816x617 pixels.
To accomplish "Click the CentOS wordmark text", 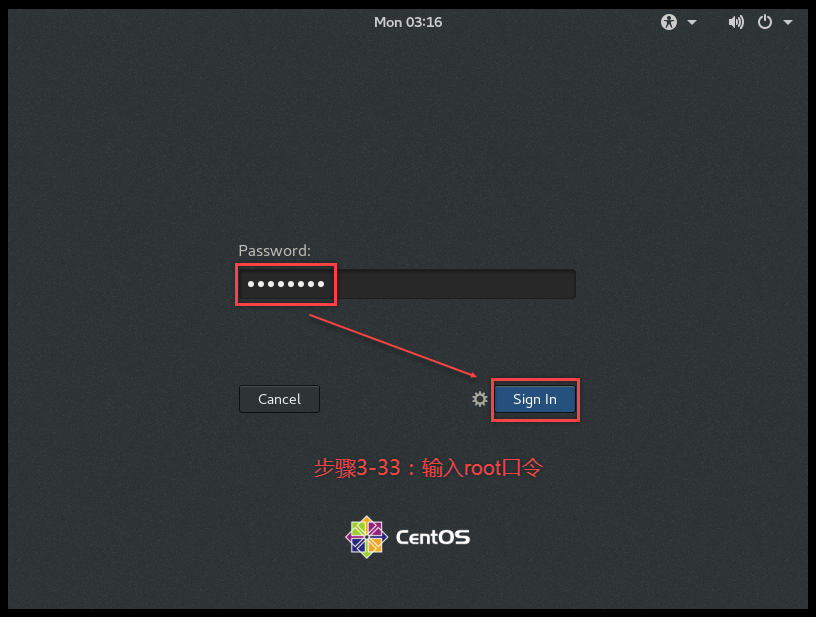I will [432, 537].
